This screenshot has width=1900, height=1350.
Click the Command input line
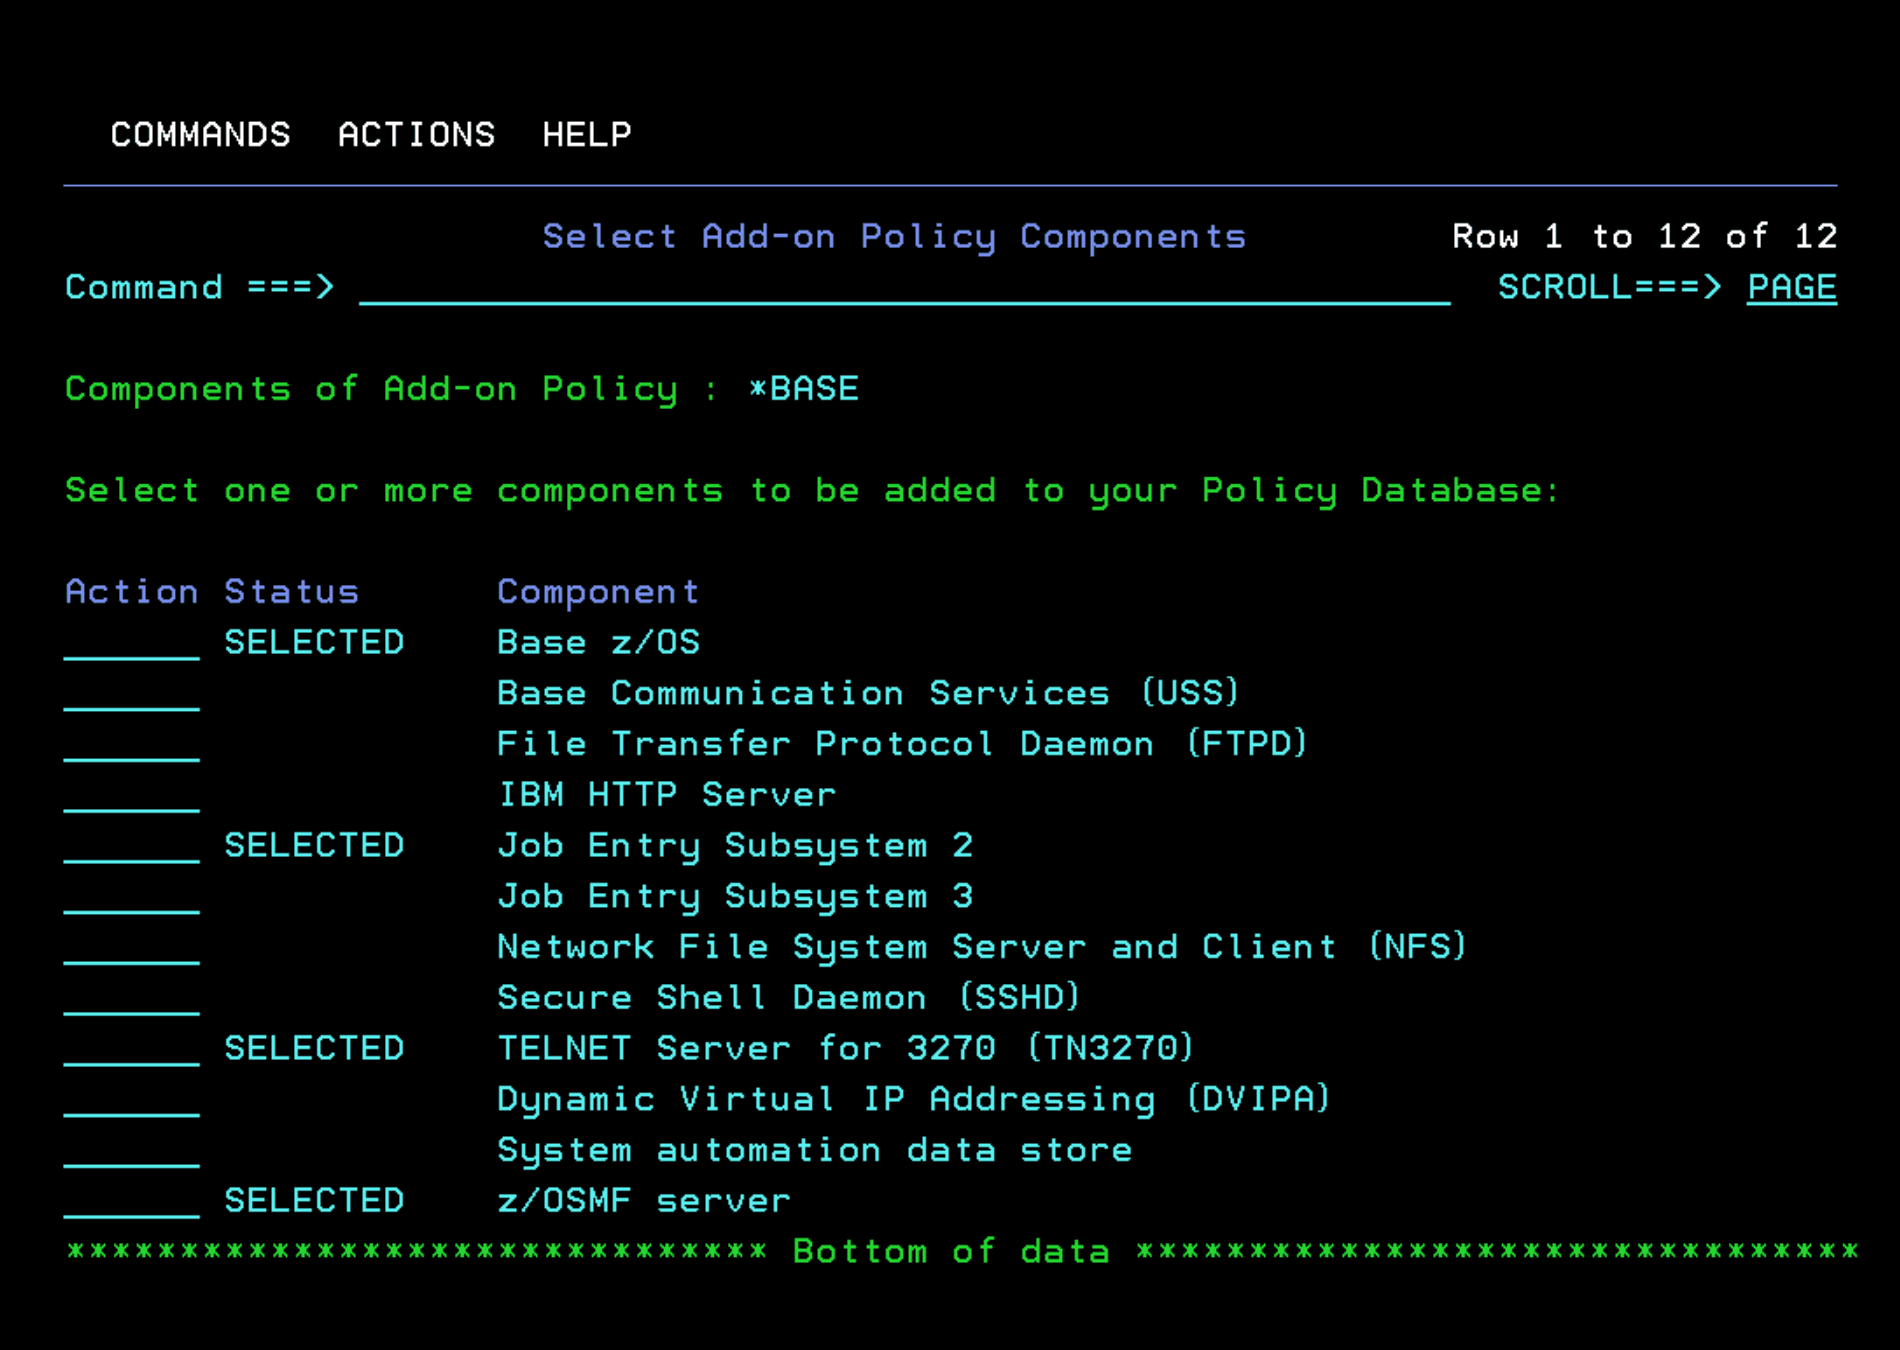point(904,288)
